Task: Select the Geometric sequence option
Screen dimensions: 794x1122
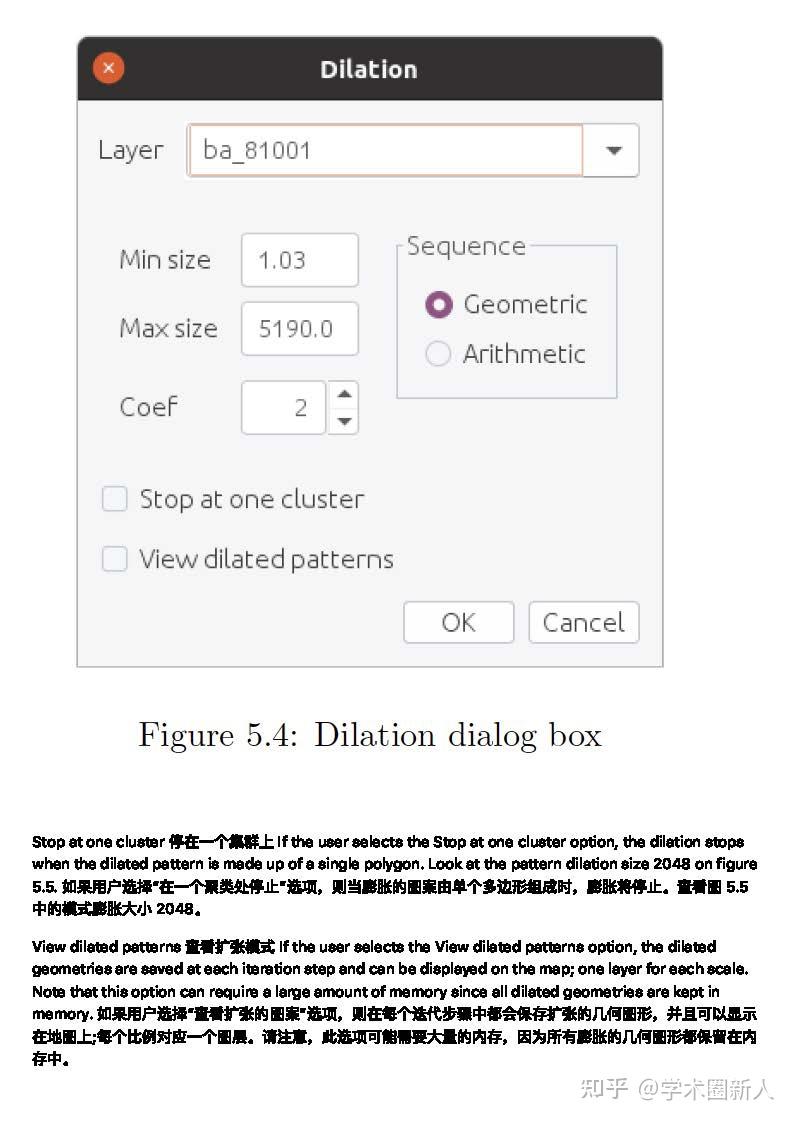Action: click(438, 305)
